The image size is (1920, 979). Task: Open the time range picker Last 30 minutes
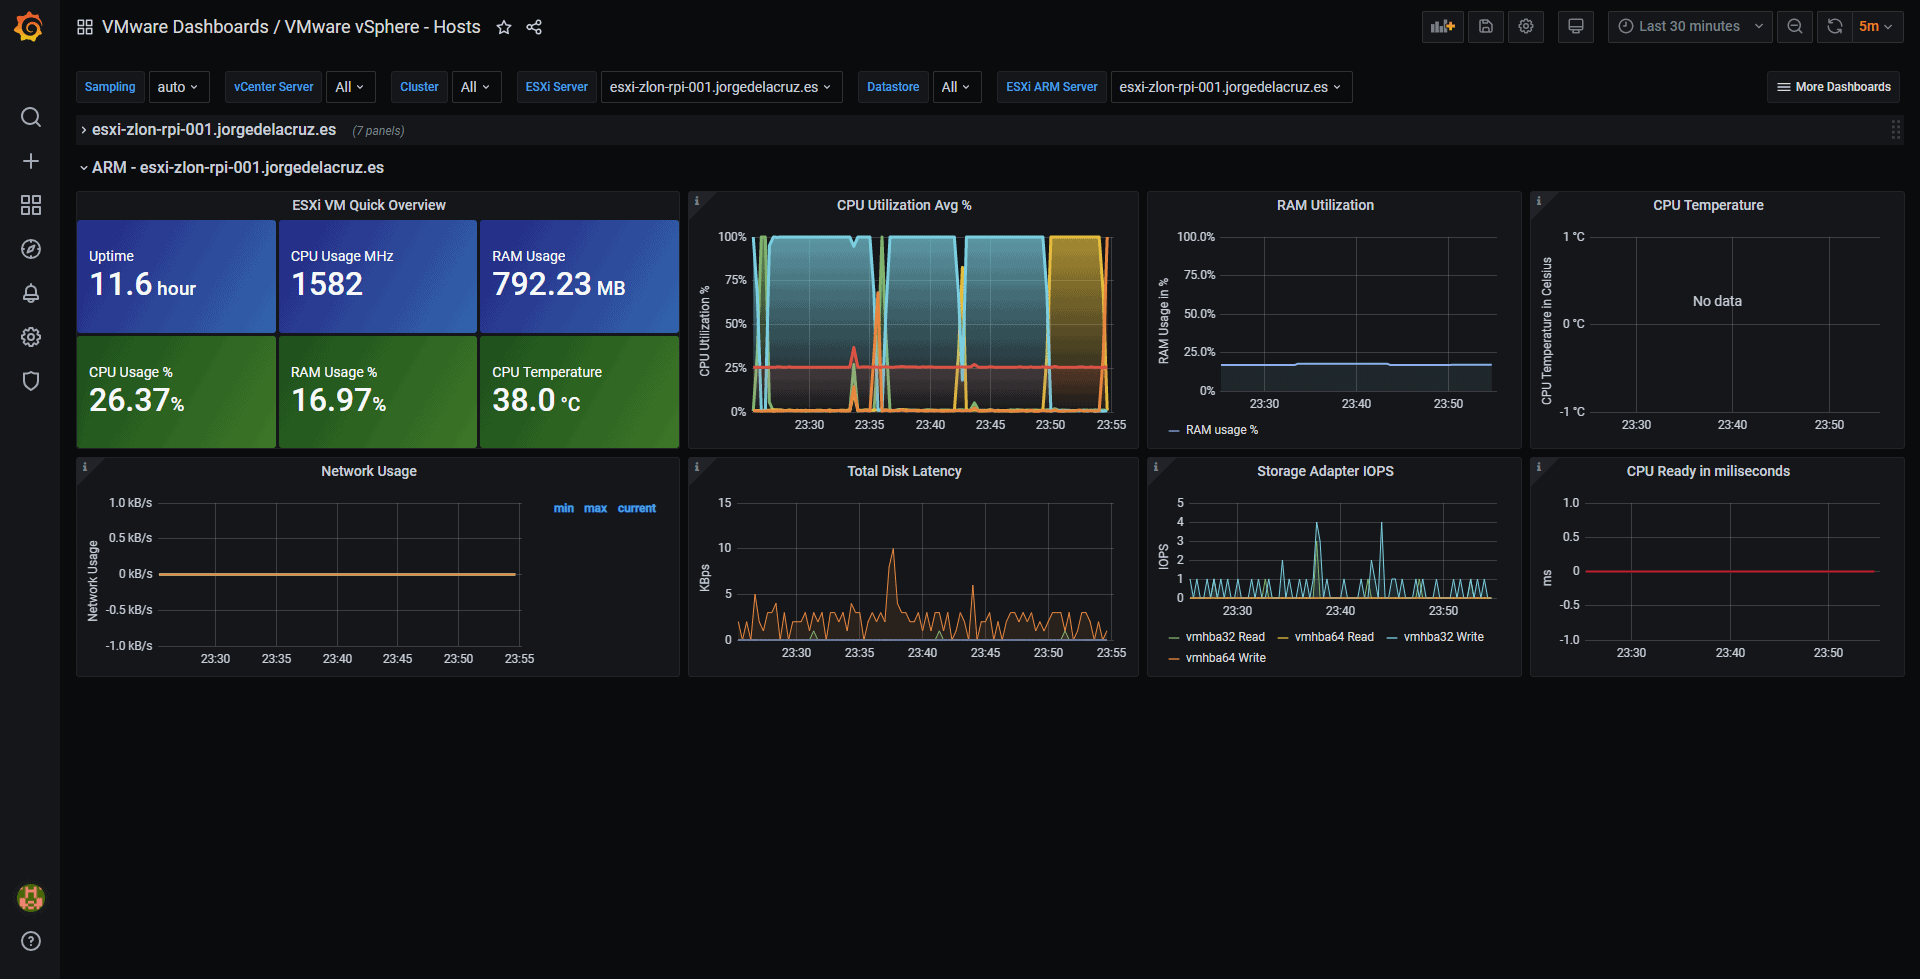1690,27
